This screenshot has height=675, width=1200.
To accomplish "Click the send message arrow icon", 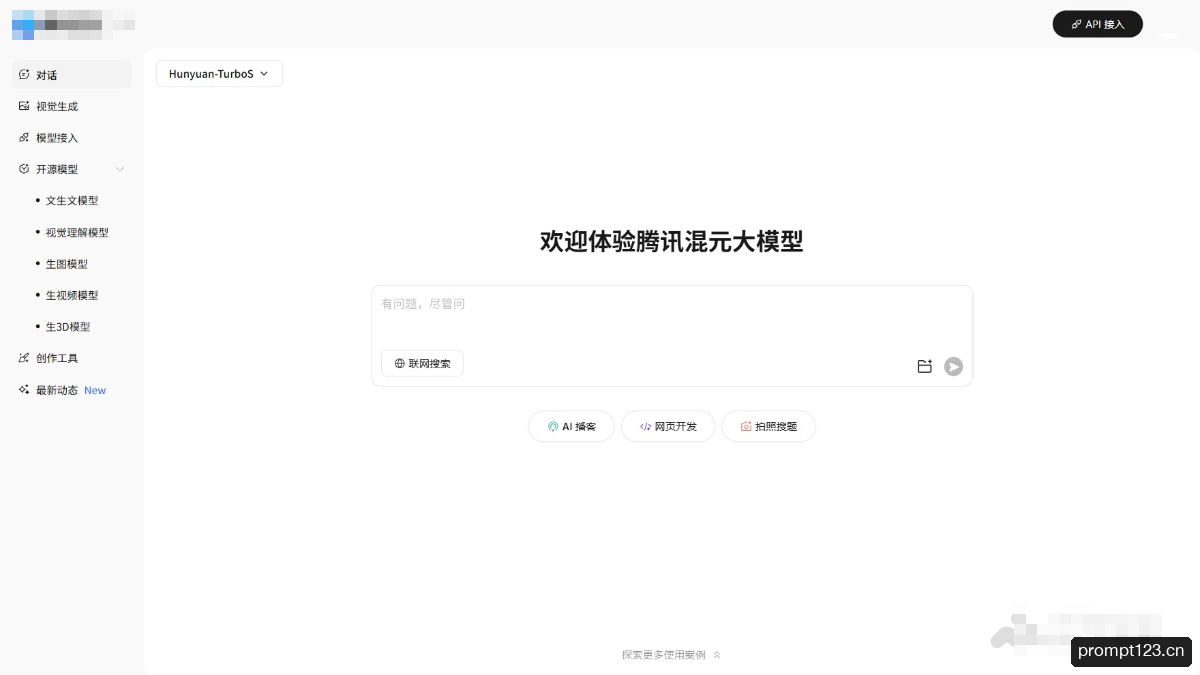I will tap(954, 367).
